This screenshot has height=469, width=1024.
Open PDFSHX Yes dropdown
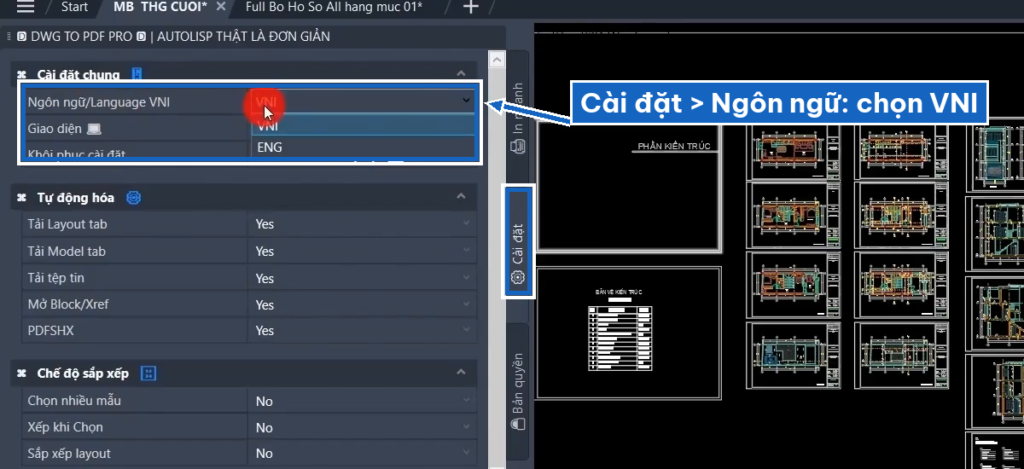click(x=362, y=331)
